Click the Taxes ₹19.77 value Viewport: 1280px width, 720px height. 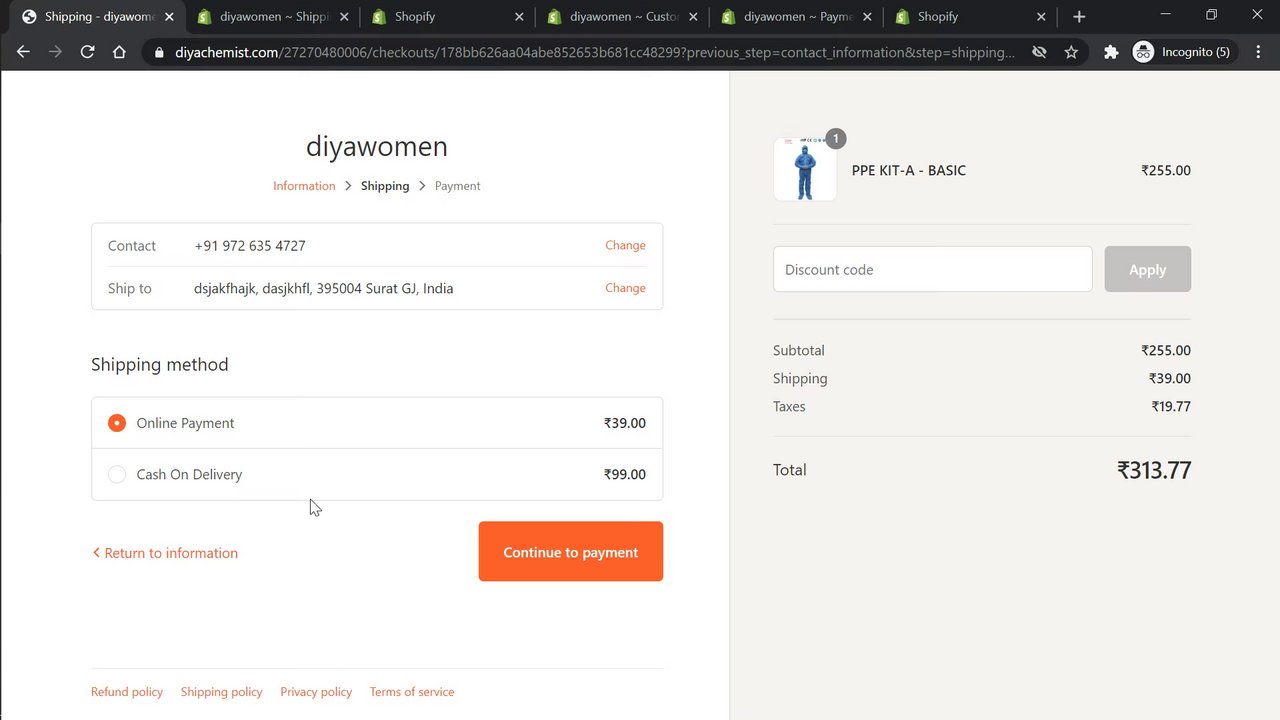[1171, 406]
